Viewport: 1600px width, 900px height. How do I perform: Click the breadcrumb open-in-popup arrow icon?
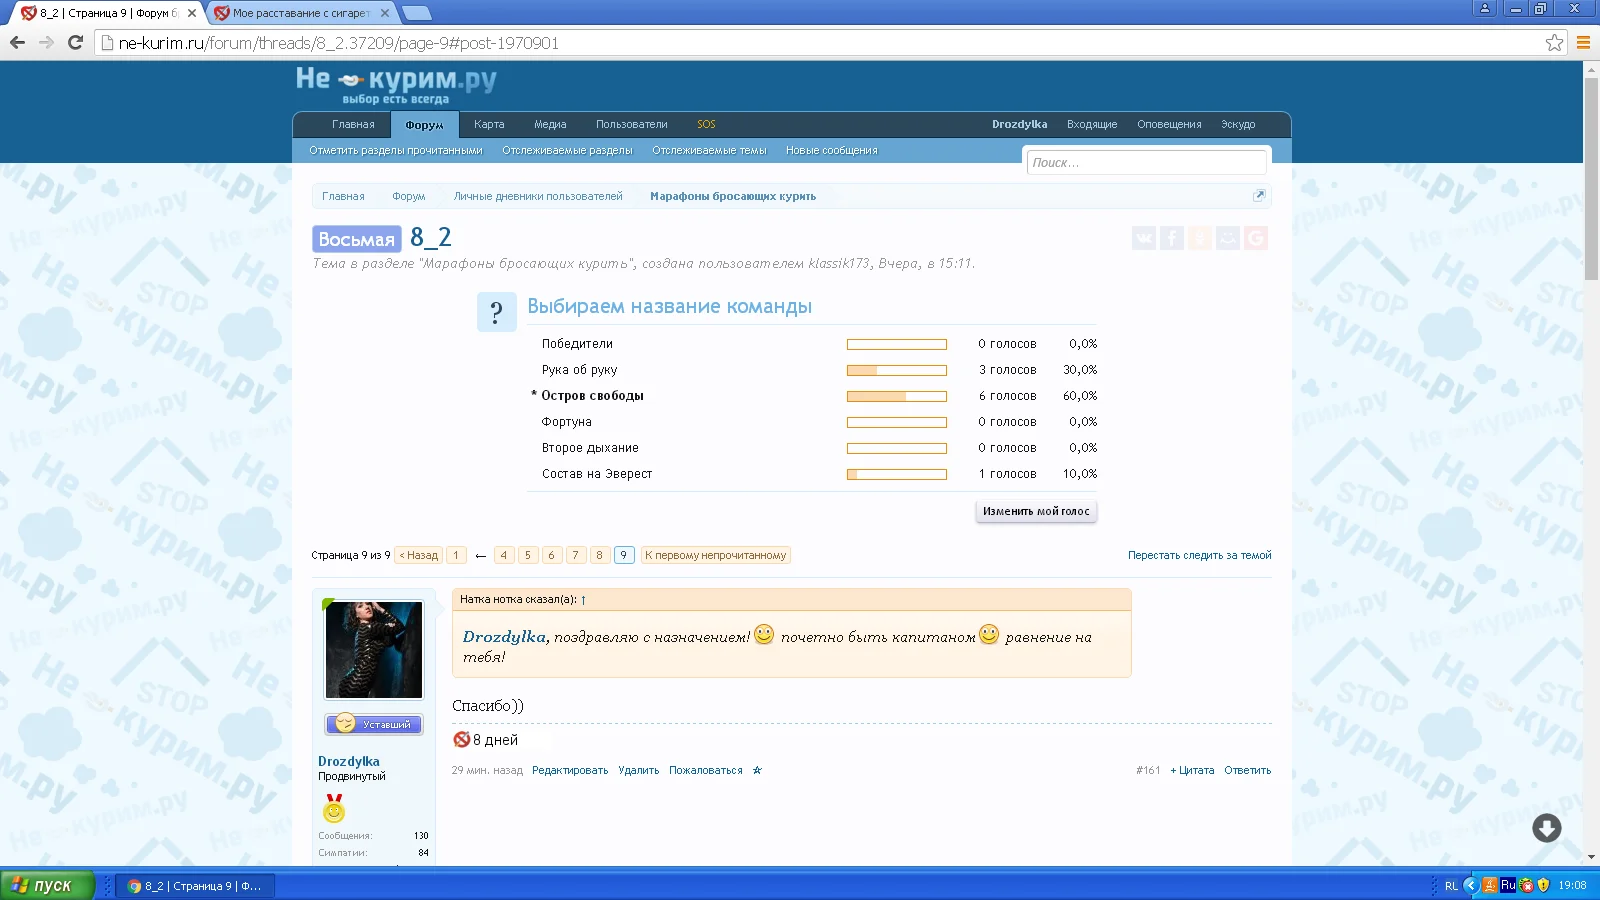tap(1259, 196)
